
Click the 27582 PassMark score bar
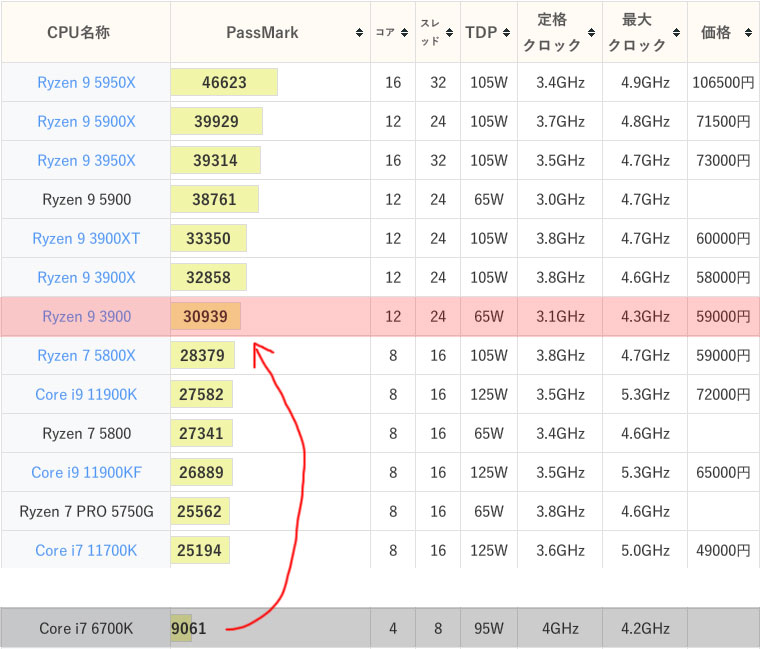pos(202,395)
